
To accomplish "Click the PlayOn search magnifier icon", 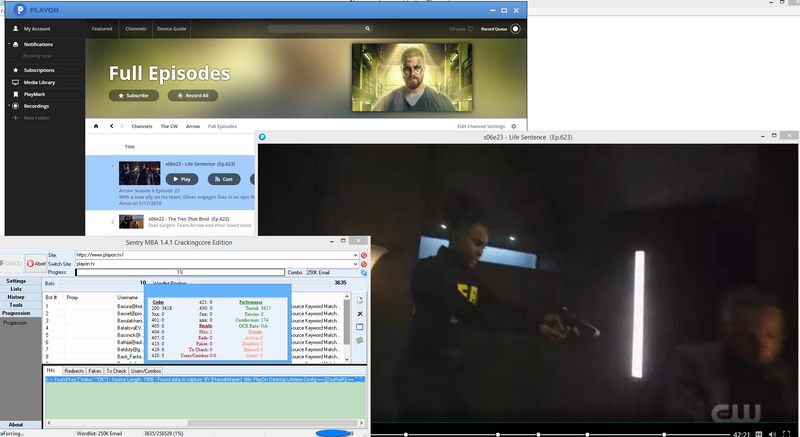I will (x=367, y=29).
